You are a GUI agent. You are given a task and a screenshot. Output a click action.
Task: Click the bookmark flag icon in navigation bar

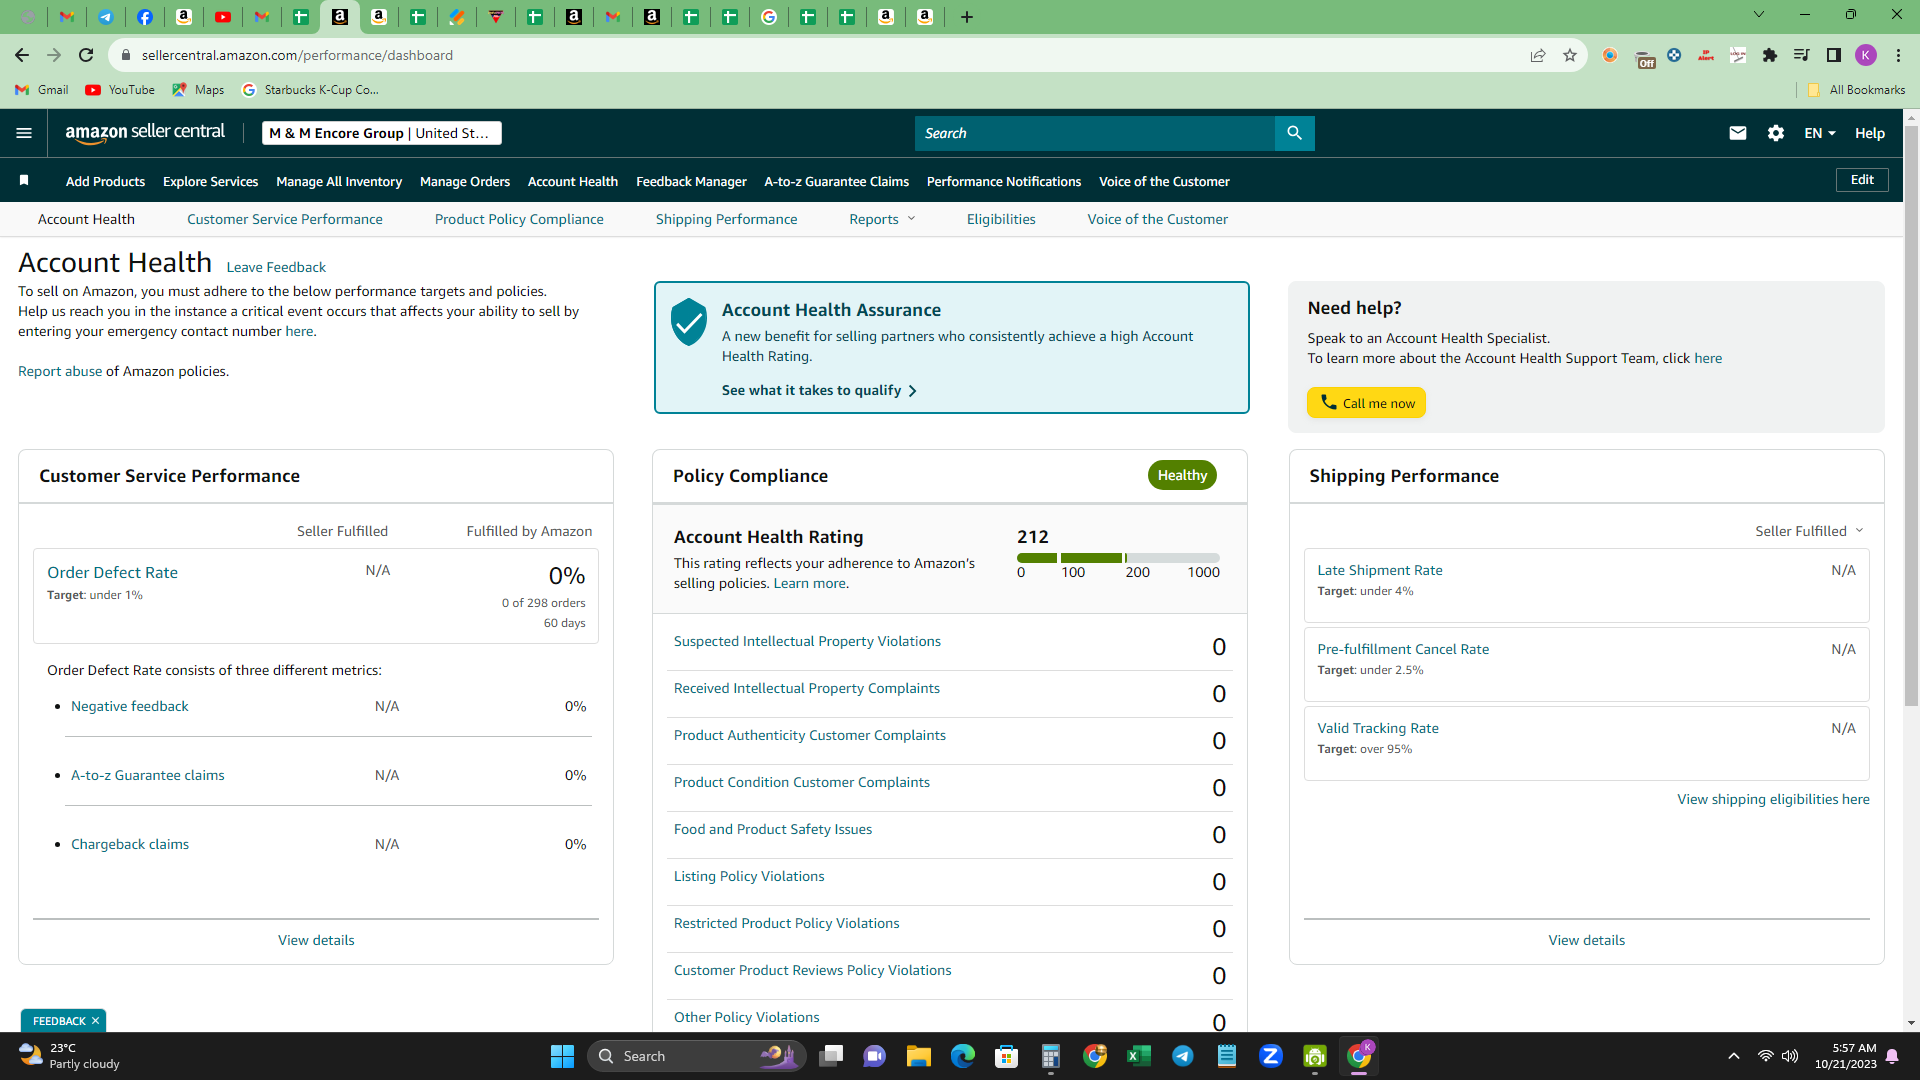[x=24, y=180]
